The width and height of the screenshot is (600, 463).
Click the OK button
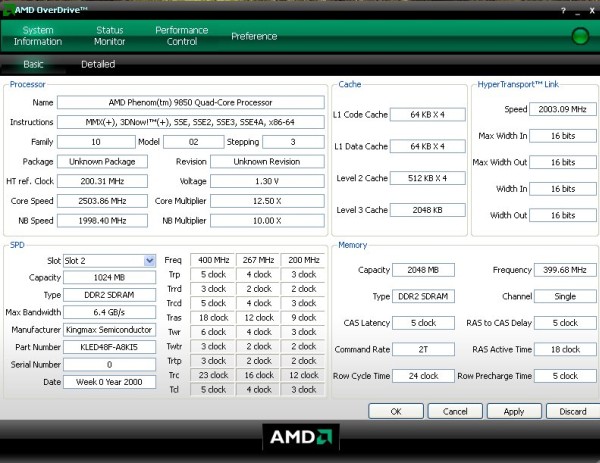click(396, 411)
